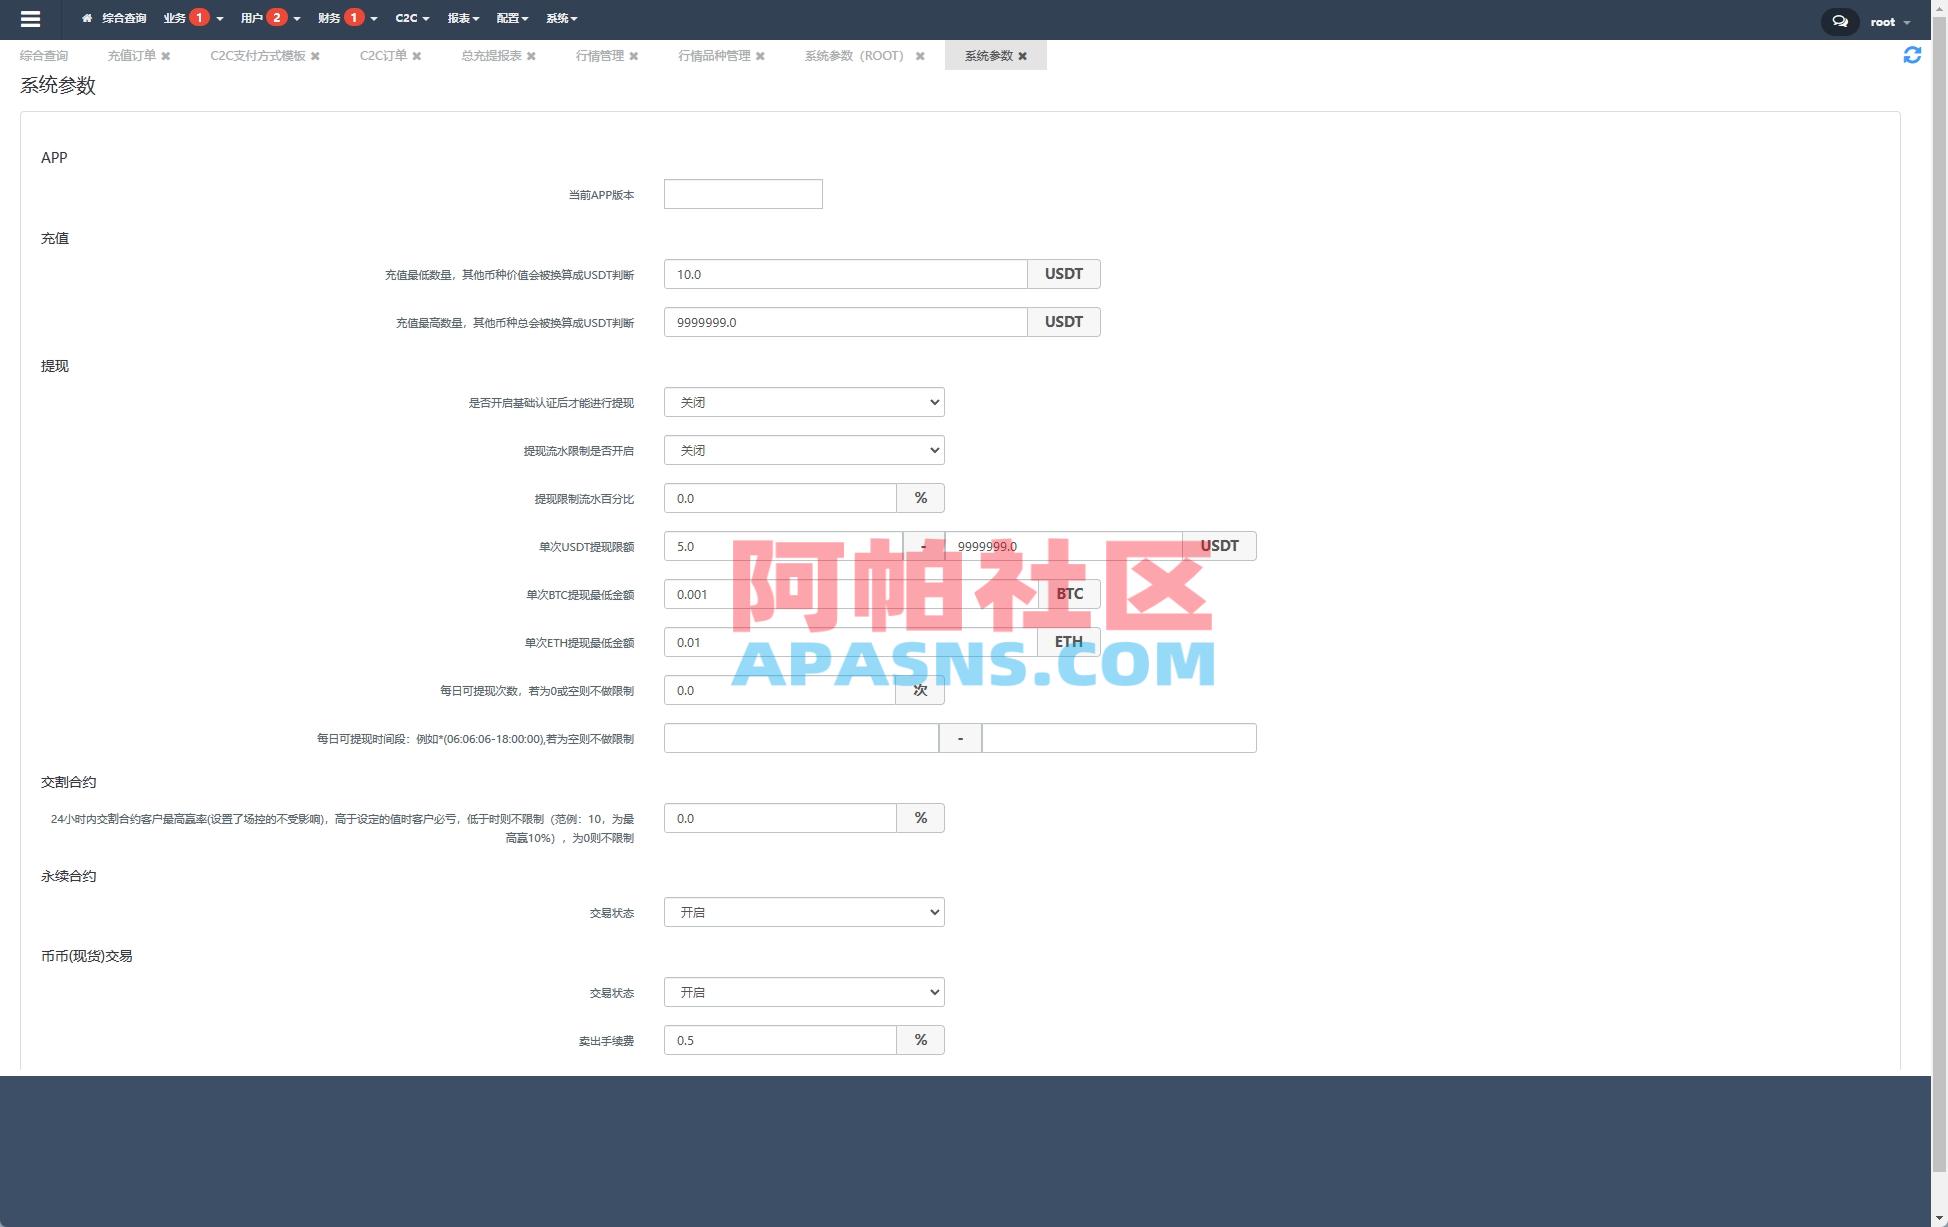Close the 总充提报表 tab
Image resolution: width=1948 pixels, height=1227 pixels.
click(532, 56)
